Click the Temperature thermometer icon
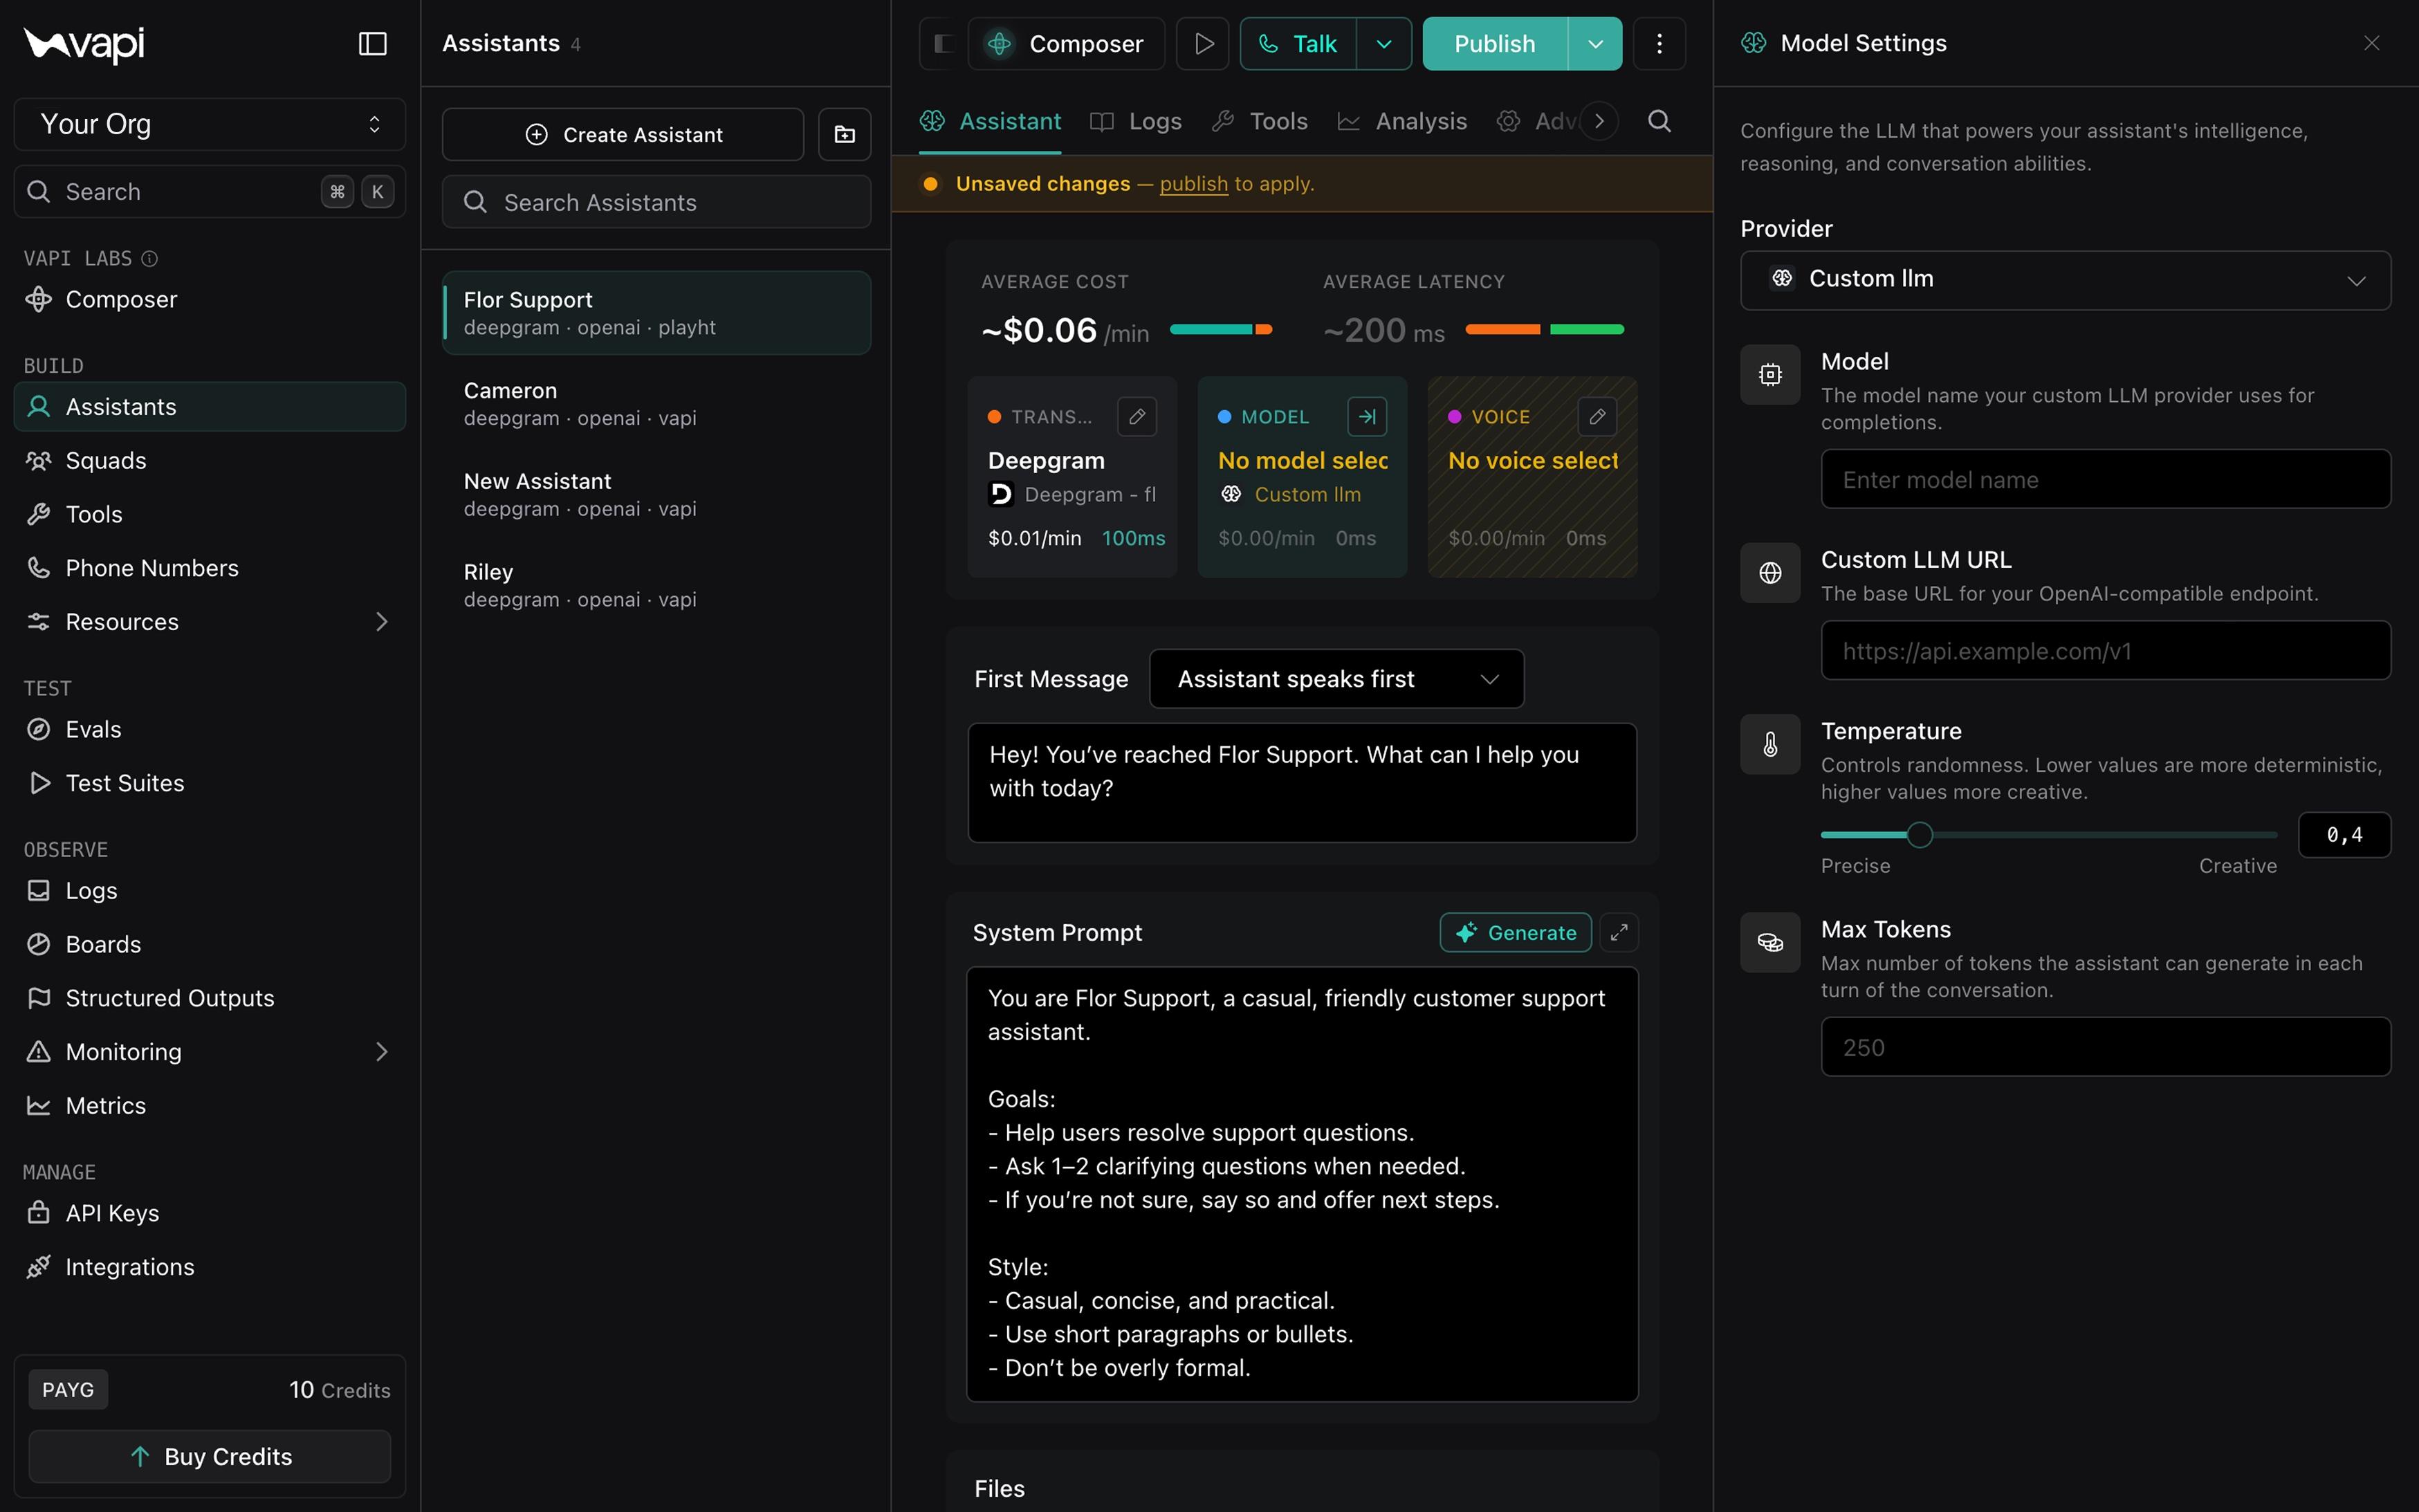Viewport: 2419px width, 1512px height. pyautogui.click(x=1770, y=744)
